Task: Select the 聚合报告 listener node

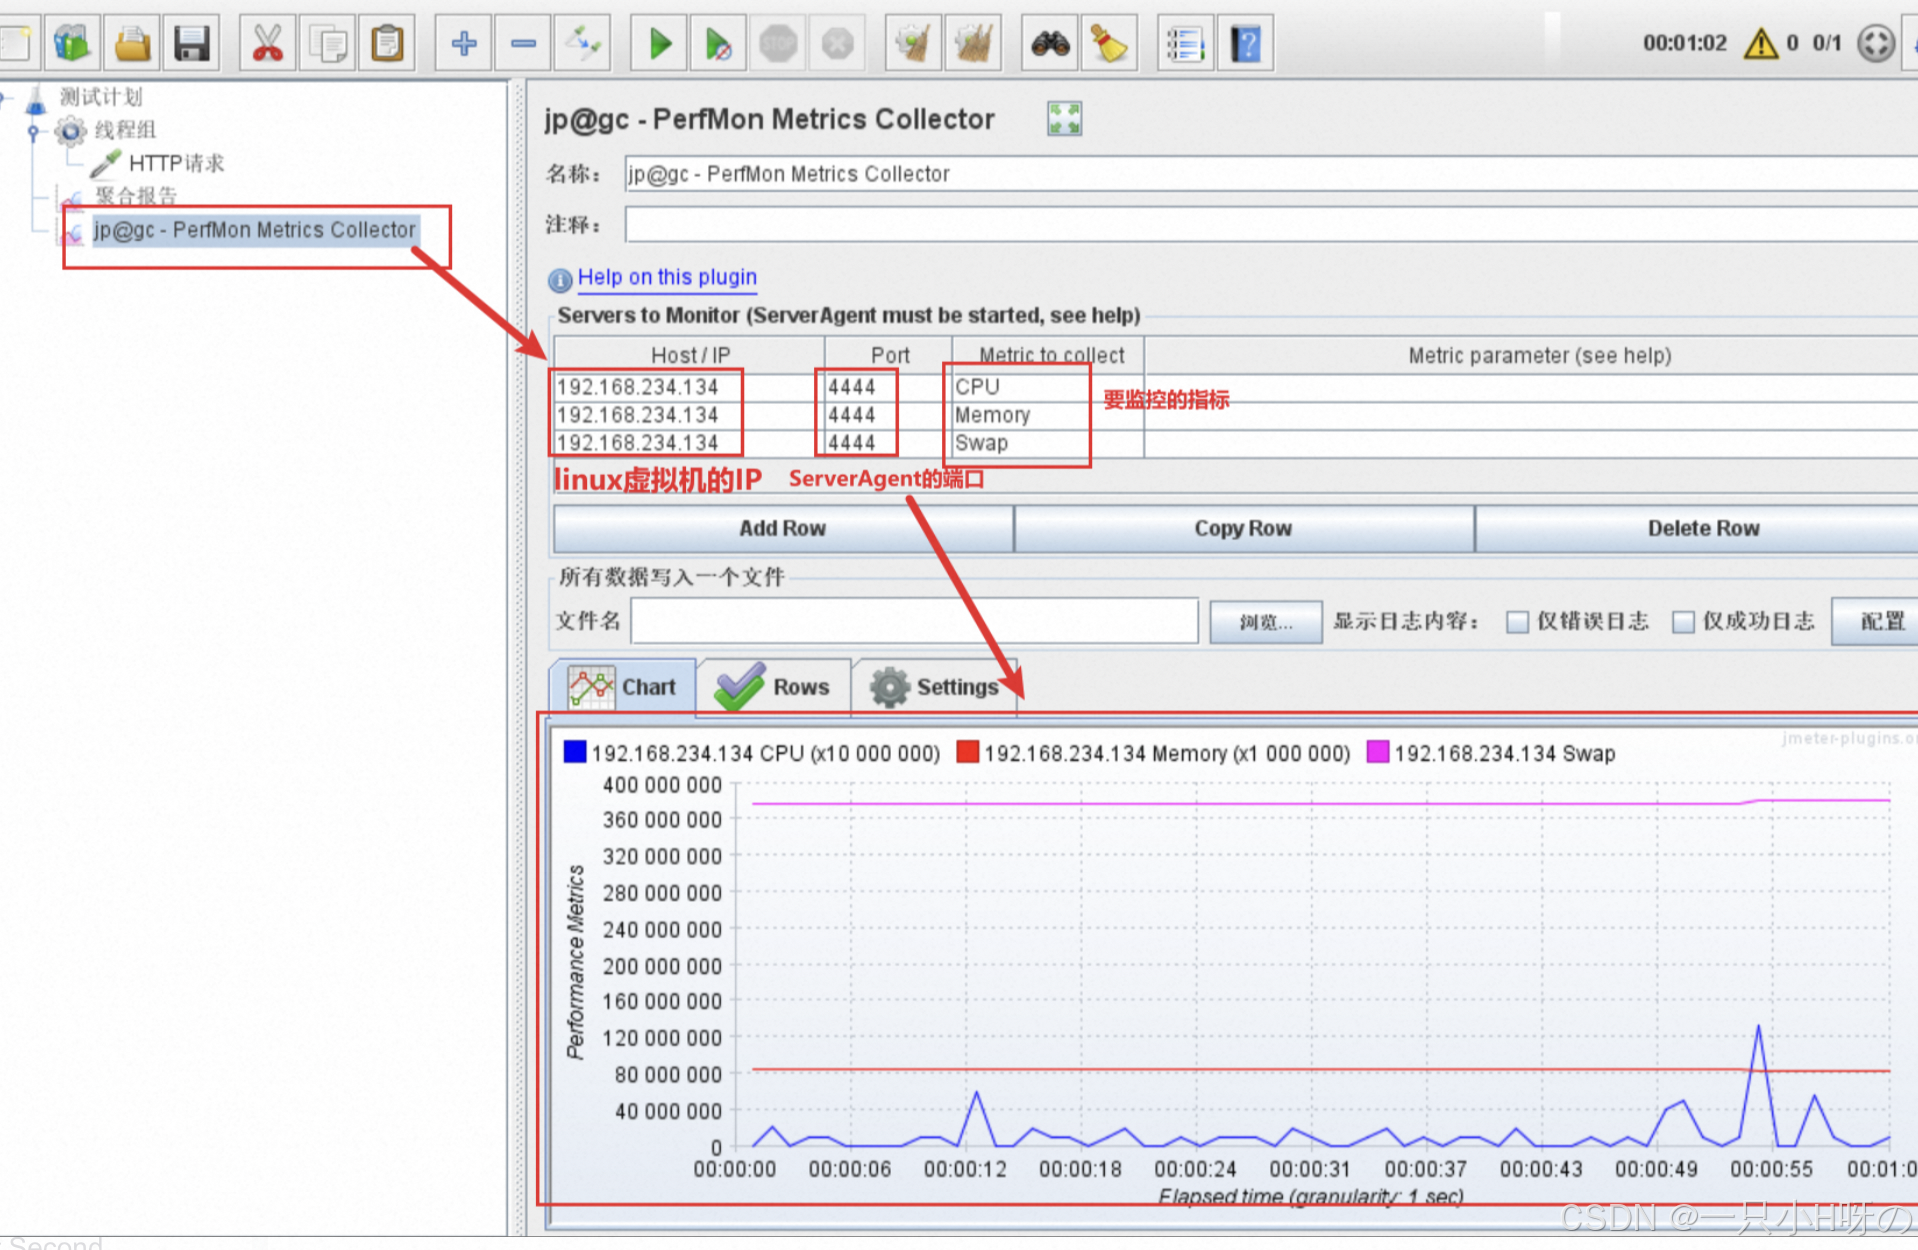Action: point(135,194)
